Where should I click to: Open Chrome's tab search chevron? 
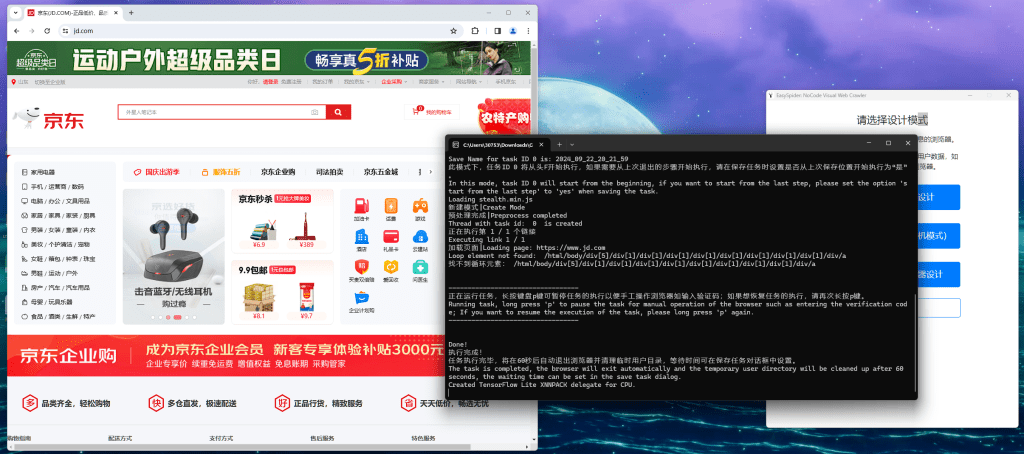[x=16, y=13]
